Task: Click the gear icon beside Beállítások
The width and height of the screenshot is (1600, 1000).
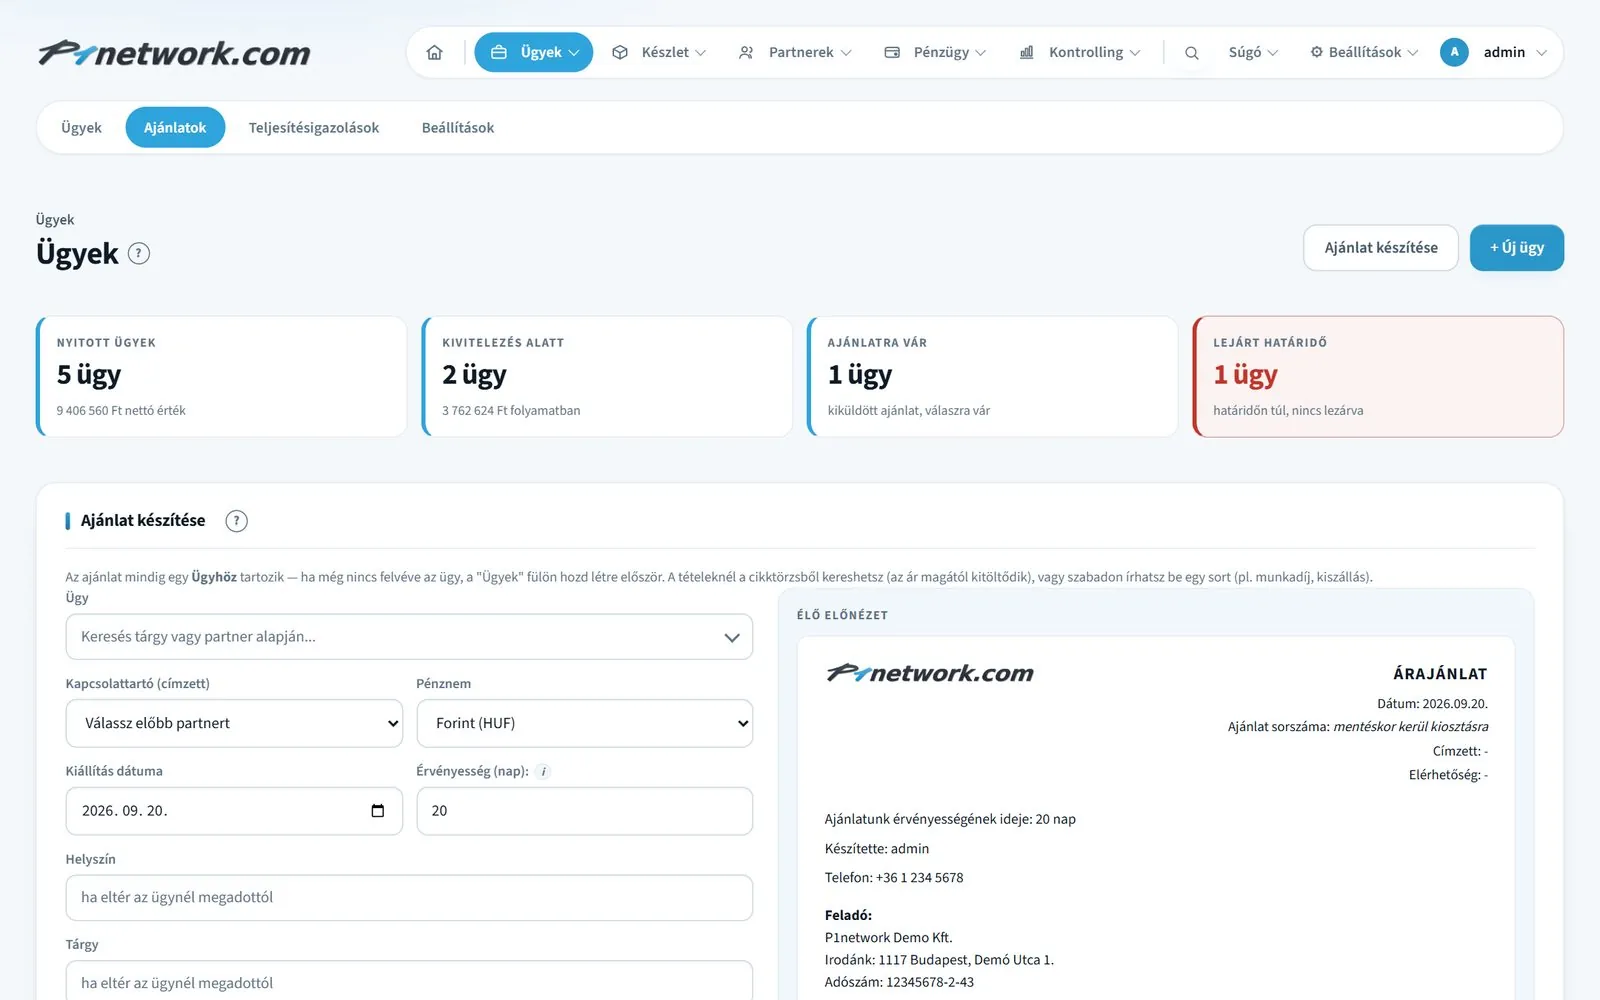Action: tap(1316, 52)
